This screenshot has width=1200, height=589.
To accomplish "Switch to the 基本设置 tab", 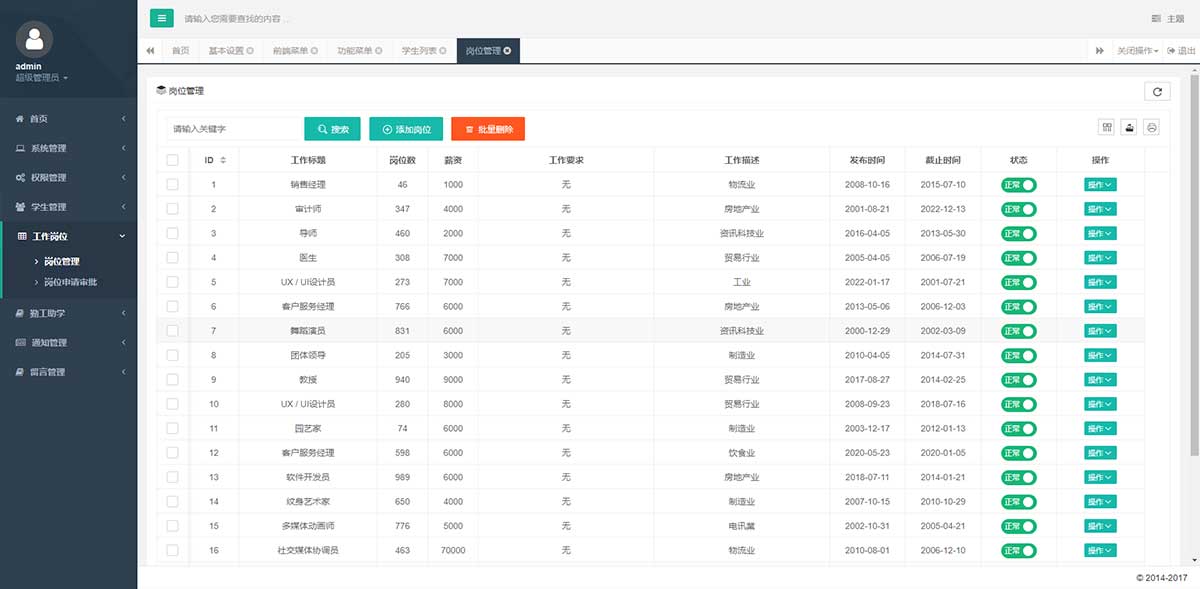I will [x=230, y=50].
